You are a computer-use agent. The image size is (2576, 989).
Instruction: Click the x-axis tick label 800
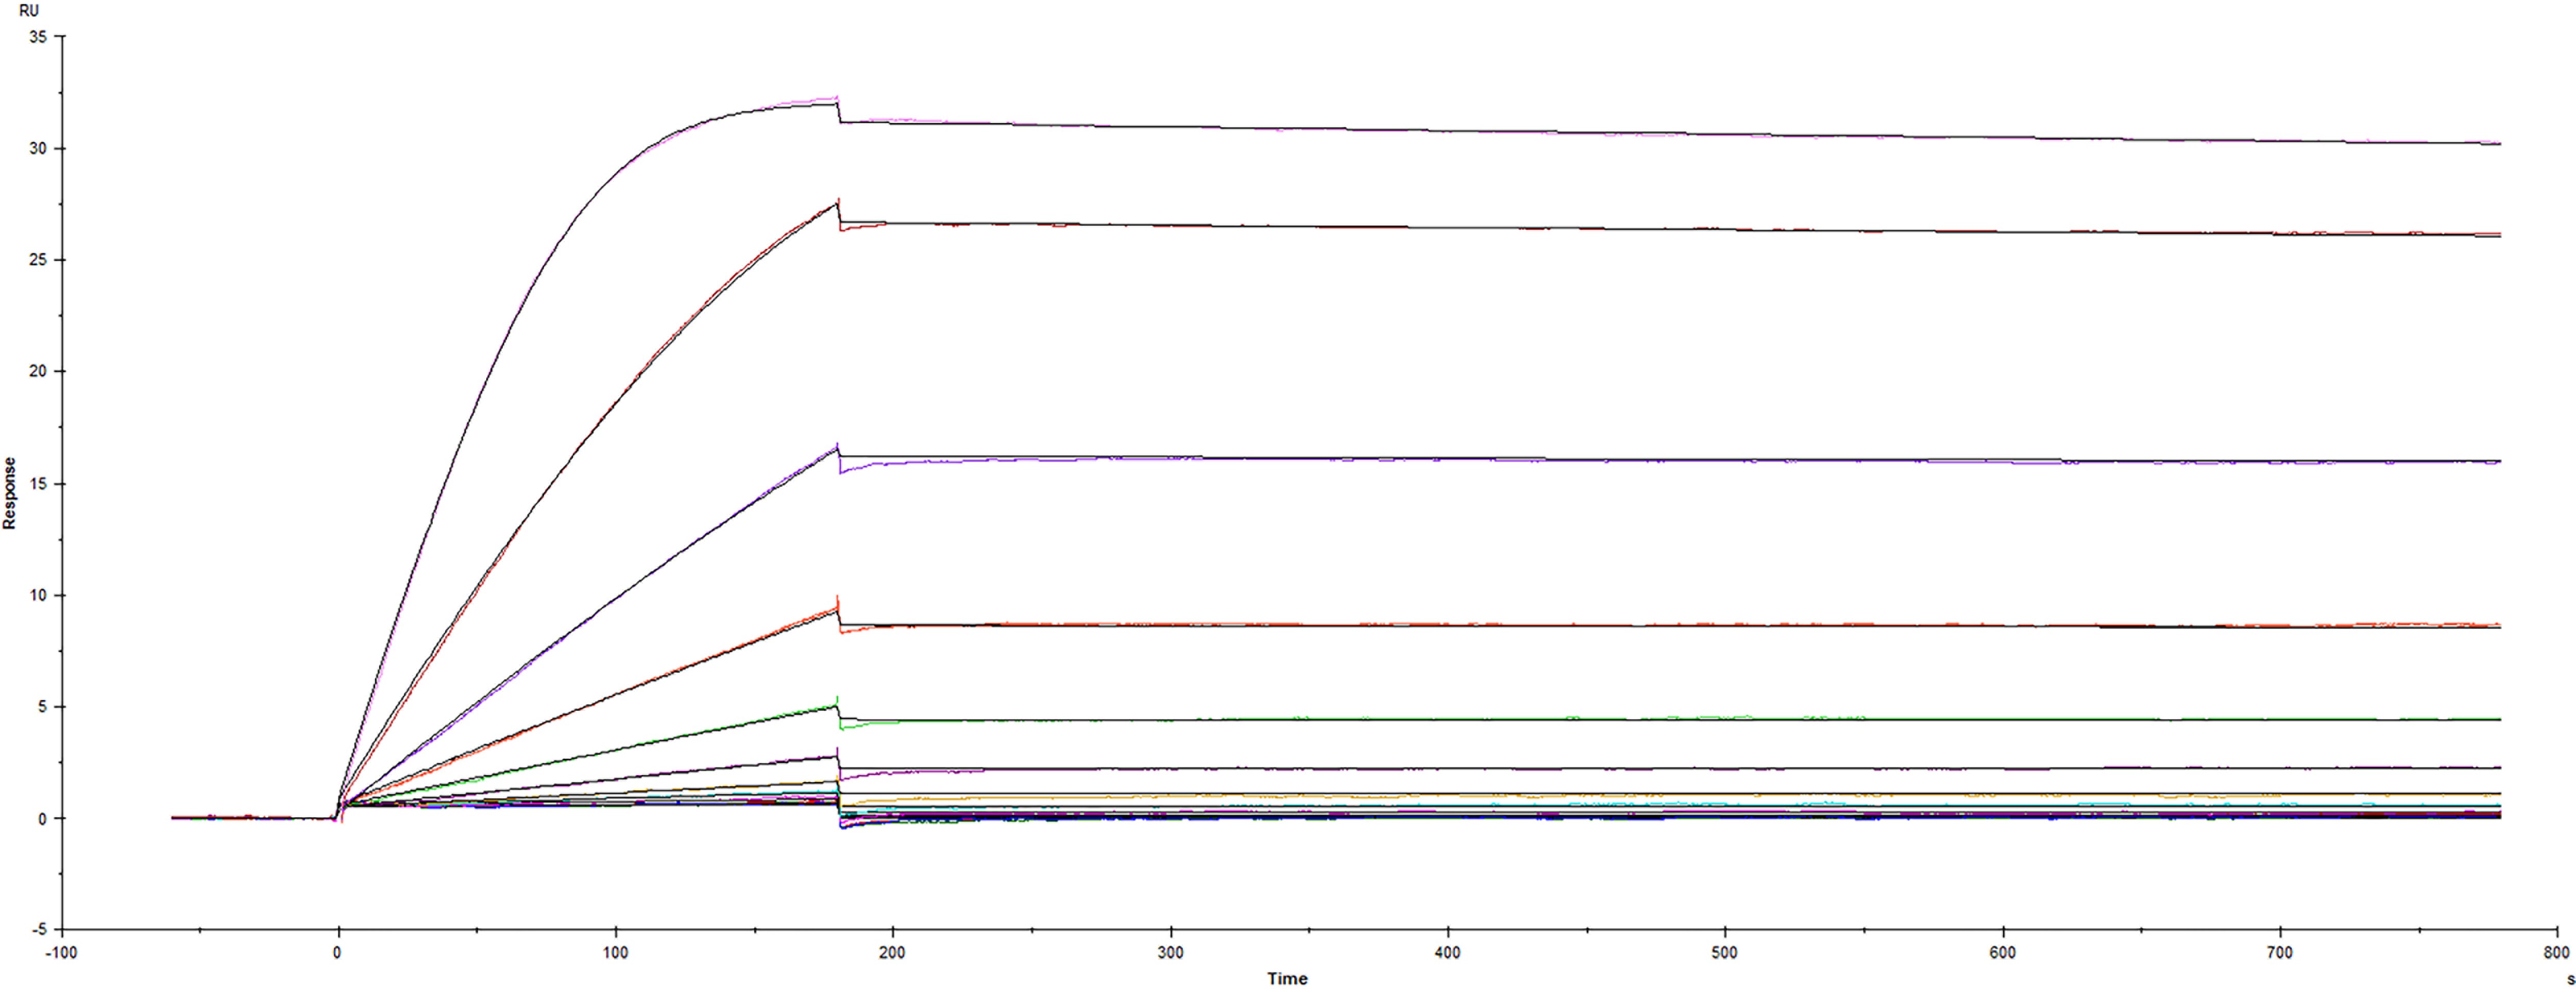point(2556,953)
